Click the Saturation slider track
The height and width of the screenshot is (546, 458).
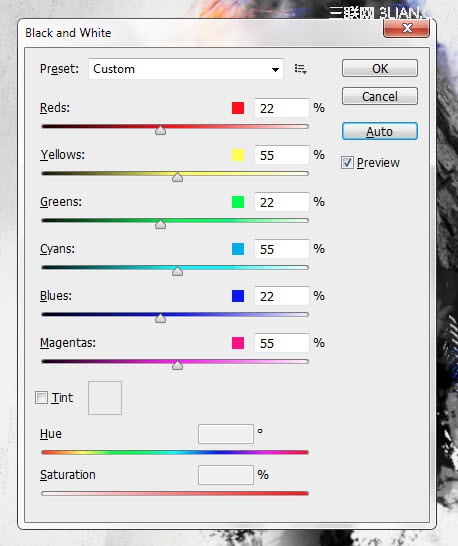click(175, 493)
